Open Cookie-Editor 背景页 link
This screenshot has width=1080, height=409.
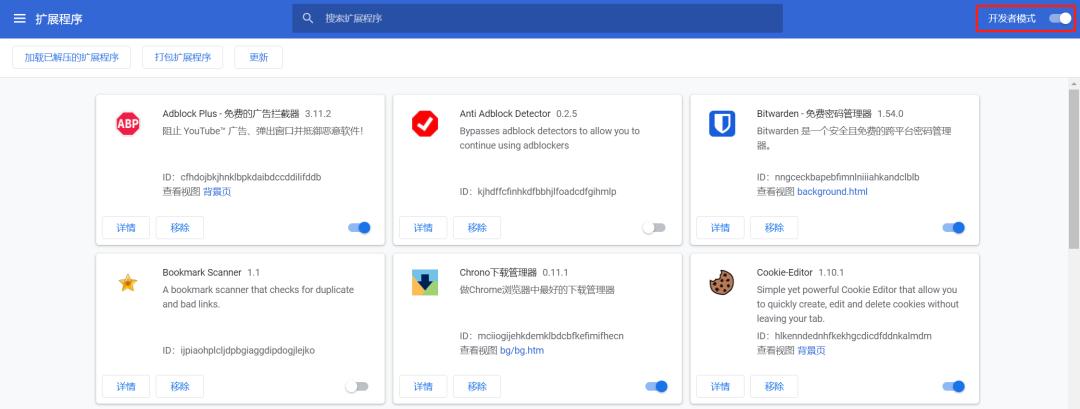point(811,350)
